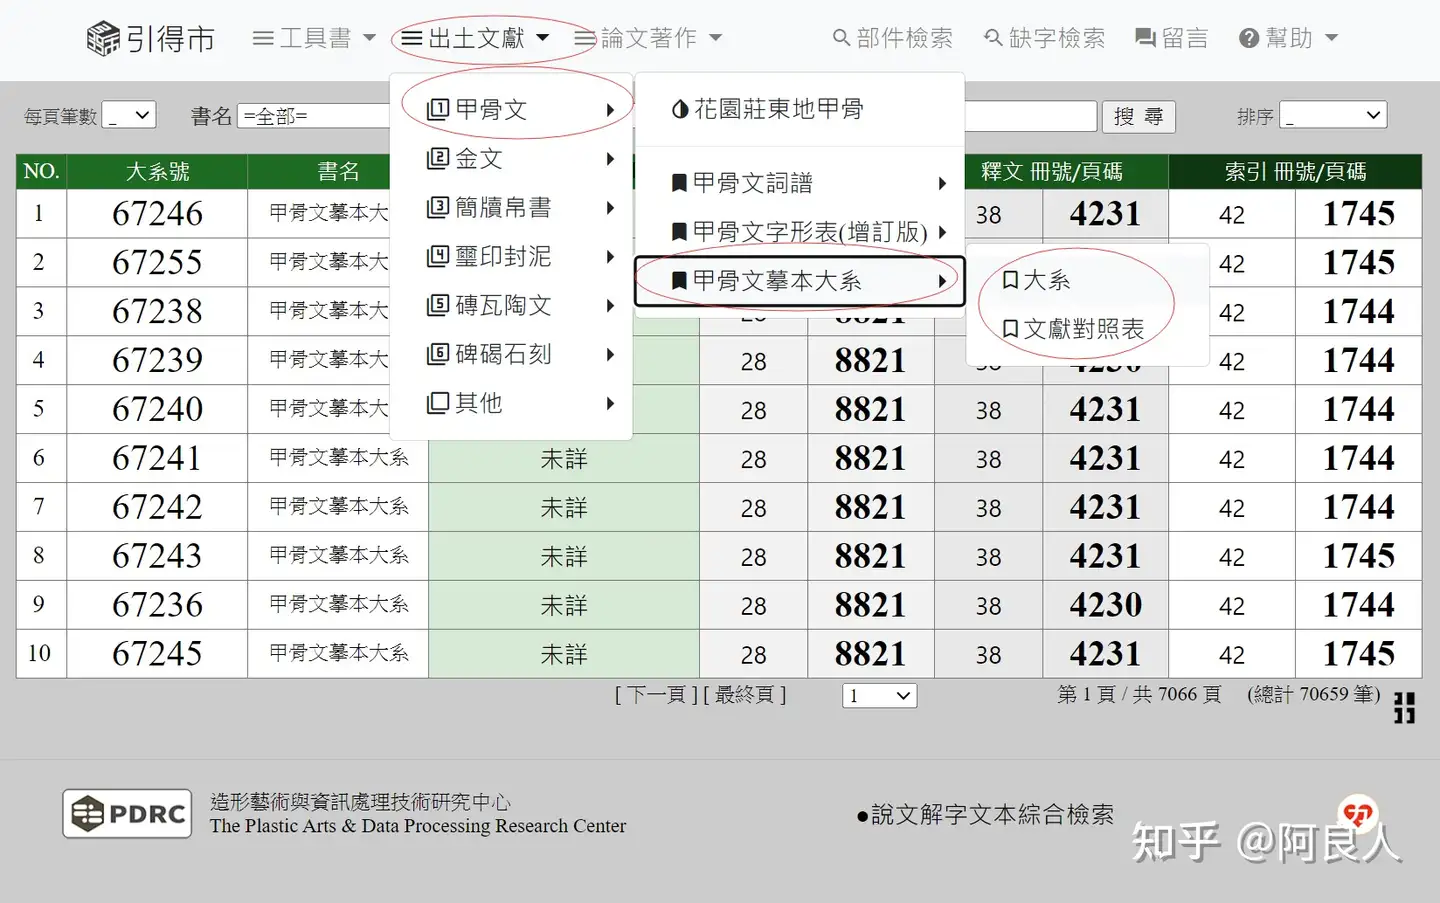Click the half-circle icon beside 花園莊東地甲骨
This screenshot has height=903, width=1440.
tap(680, 109)
